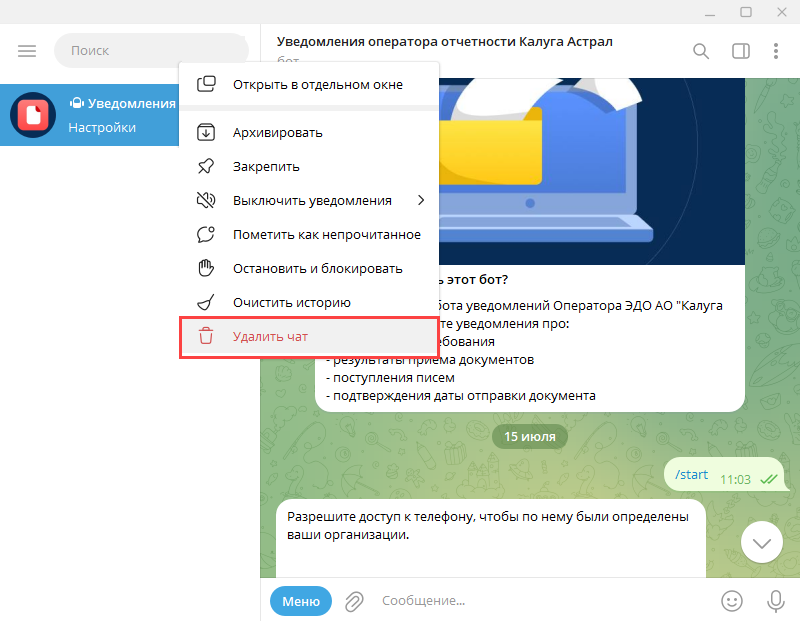Click the '11:03' message timestamp
The height and width of the screenshot is (621, 800).
(x=735, y=480)
